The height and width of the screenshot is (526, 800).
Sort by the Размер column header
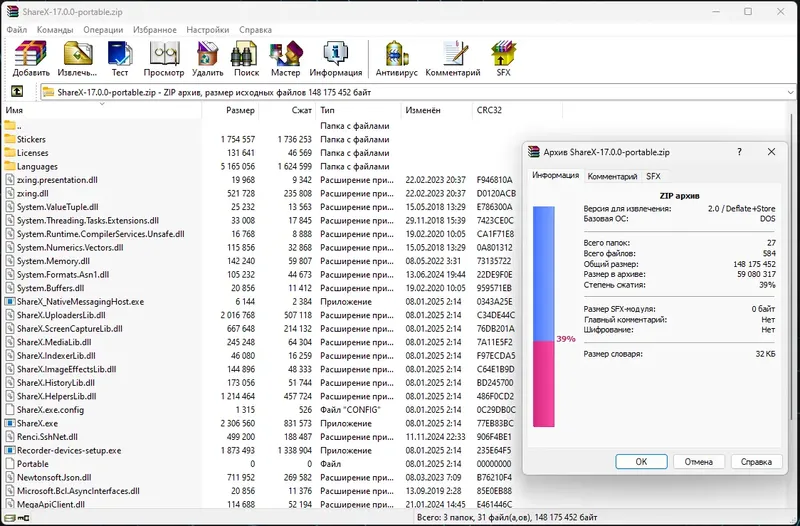pos(230,110)
